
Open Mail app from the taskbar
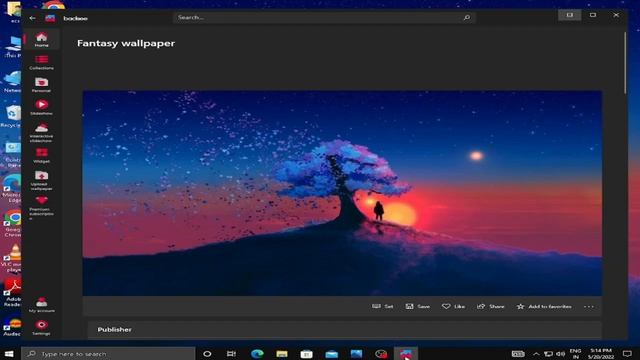tap(331, 354)
